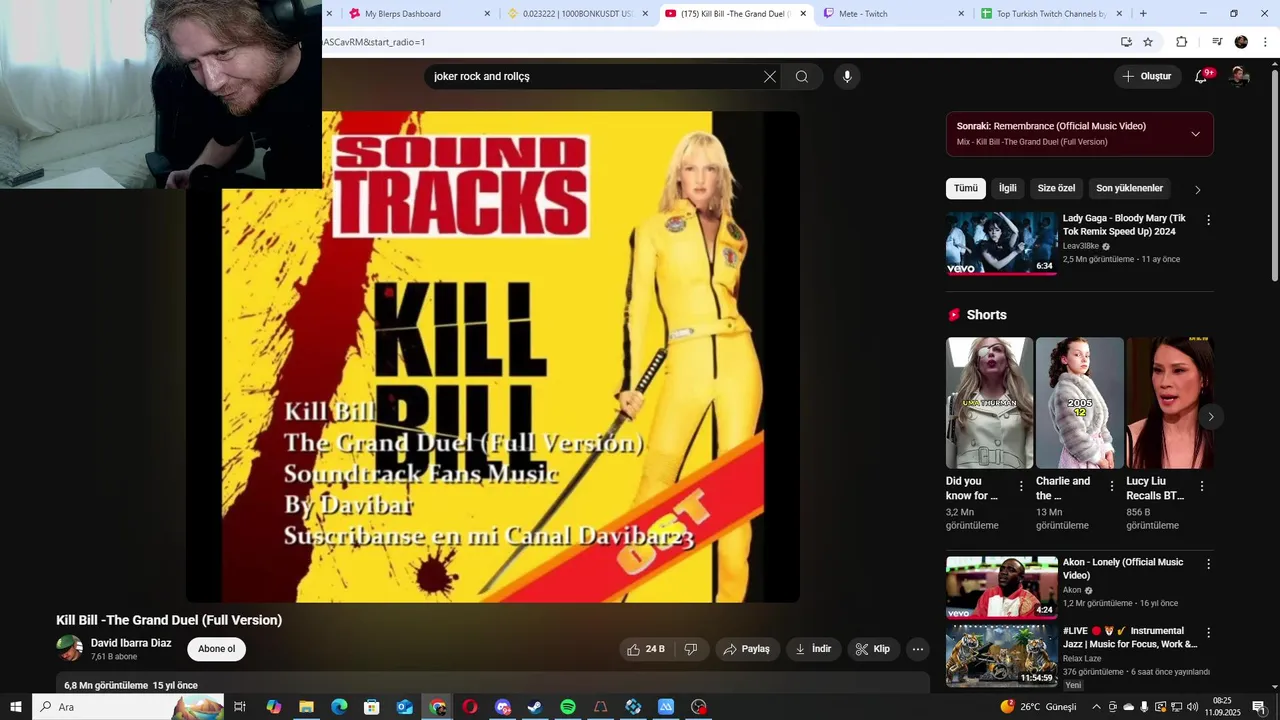Image resolution: width=1280 pixels, height=720 pixels.
Task: Open options for 'Charlie and the' Short
Action: (1111, 486)
